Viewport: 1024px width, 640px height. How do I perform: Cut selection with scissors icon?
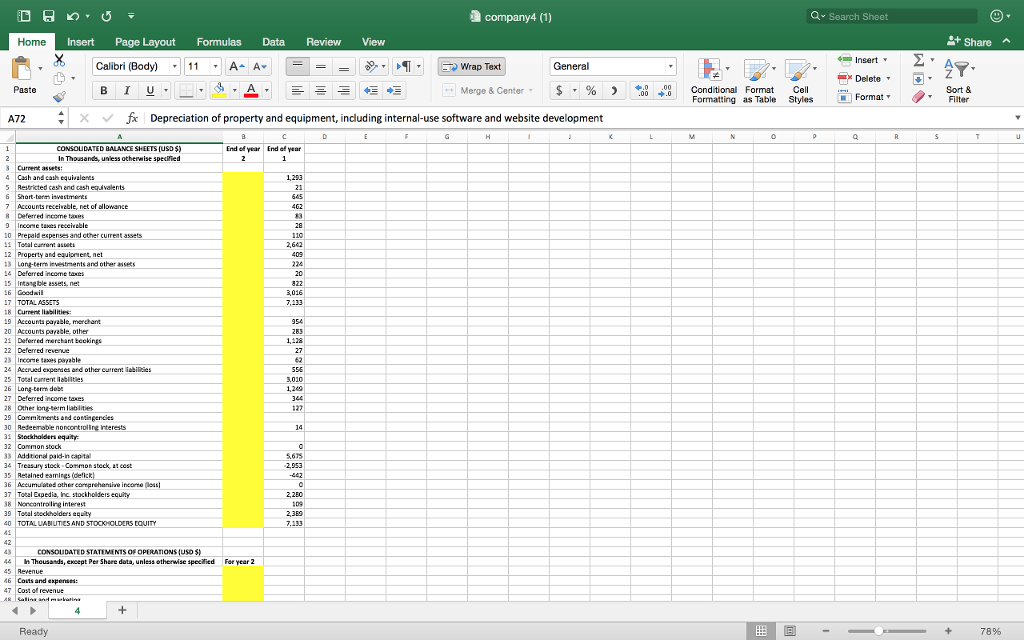[x=59, y=60]
